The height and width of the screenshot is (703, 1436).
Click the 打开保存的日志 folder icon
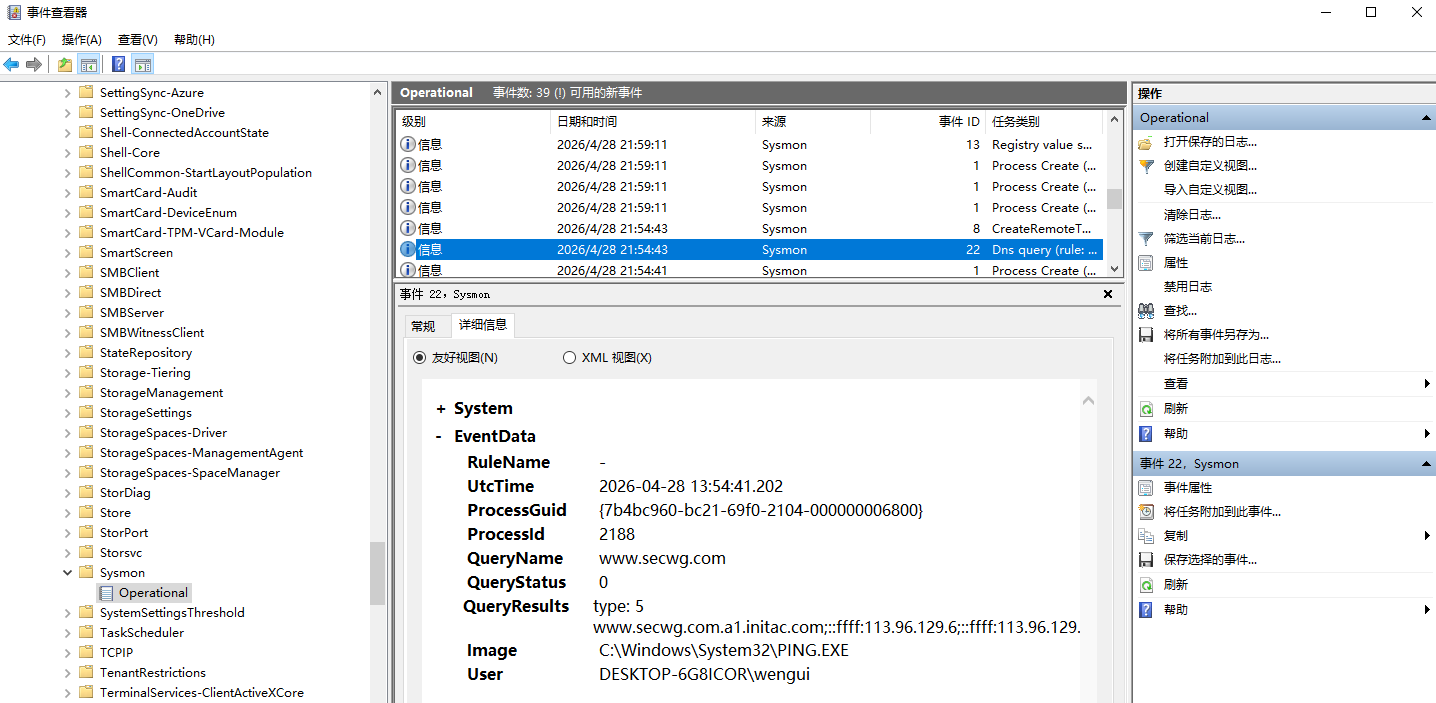1146,142
